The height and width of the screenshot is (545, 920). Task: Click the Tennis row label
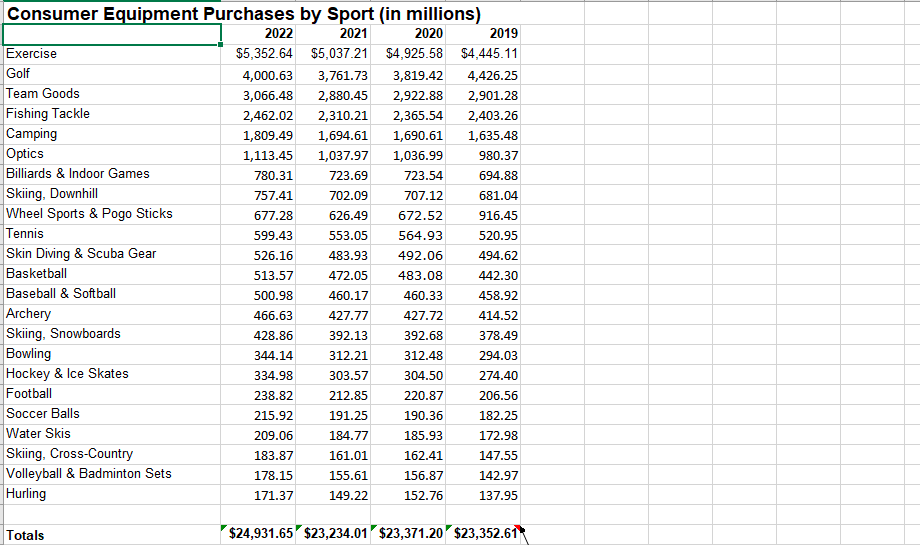click(x=25, y=233)
